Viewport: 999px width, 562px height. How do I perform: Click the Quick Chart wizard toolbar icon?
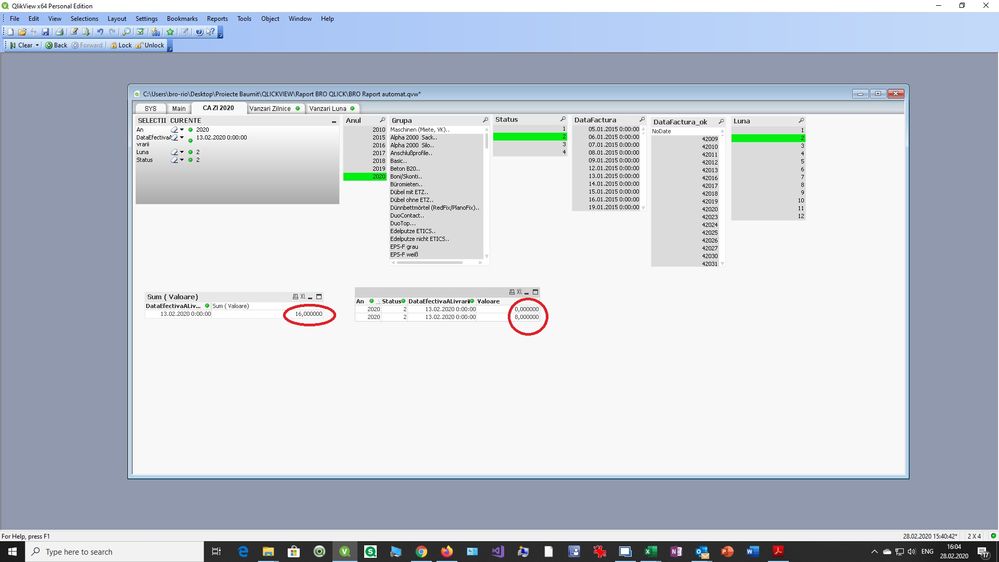tap(155, 31)
